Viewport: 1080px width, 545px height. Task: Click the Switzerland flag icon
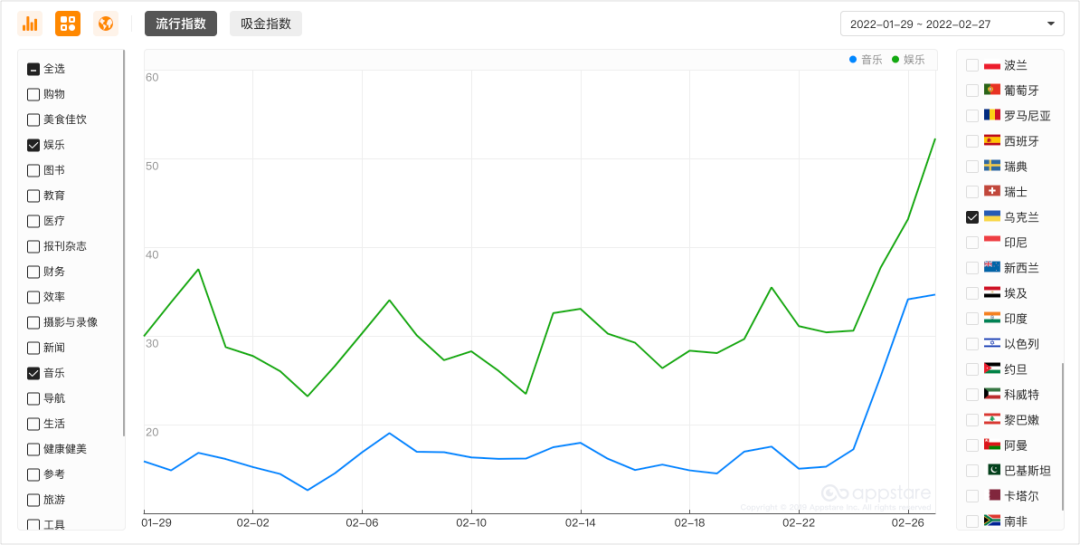coord(992,191)
